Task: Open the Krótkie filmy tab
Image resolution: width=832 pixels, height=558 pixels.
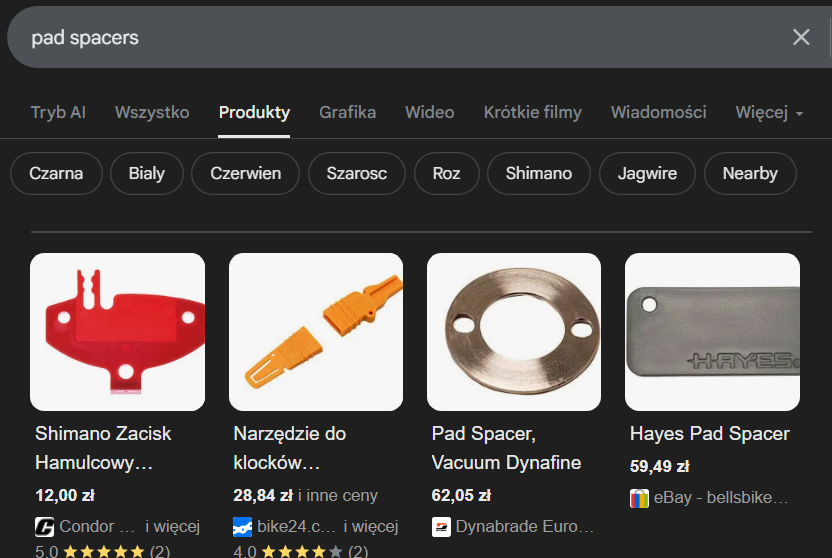Action: 533,112
